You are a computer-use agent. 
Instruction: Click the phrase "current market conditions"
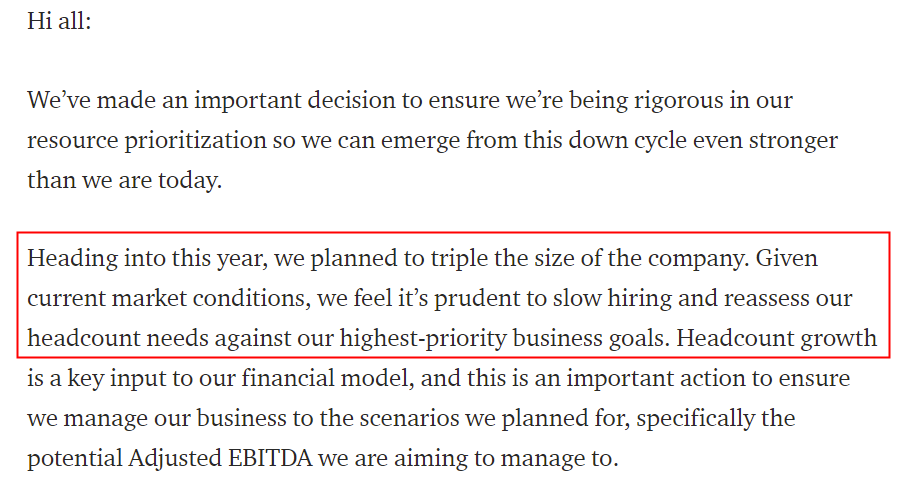click(171, 299)
